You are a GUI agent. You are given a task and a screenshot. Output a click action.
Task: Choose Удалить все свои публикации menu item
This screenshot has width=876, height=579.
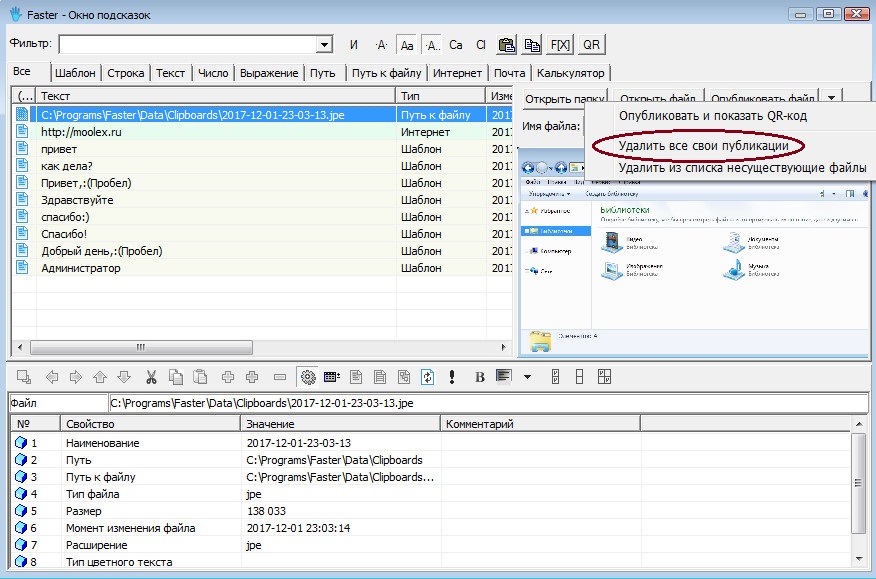[703, 146]
